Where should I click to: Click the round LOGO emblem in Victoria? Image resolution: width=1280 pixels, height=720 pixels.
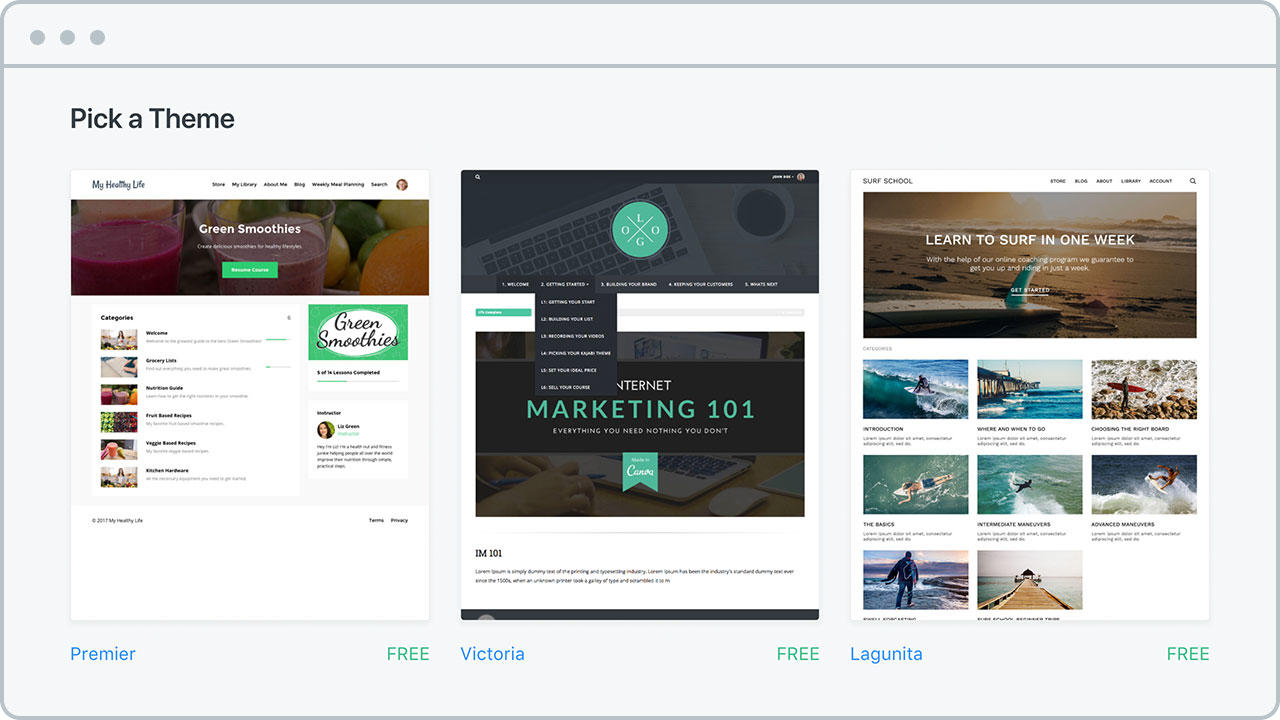pos(640,230)
